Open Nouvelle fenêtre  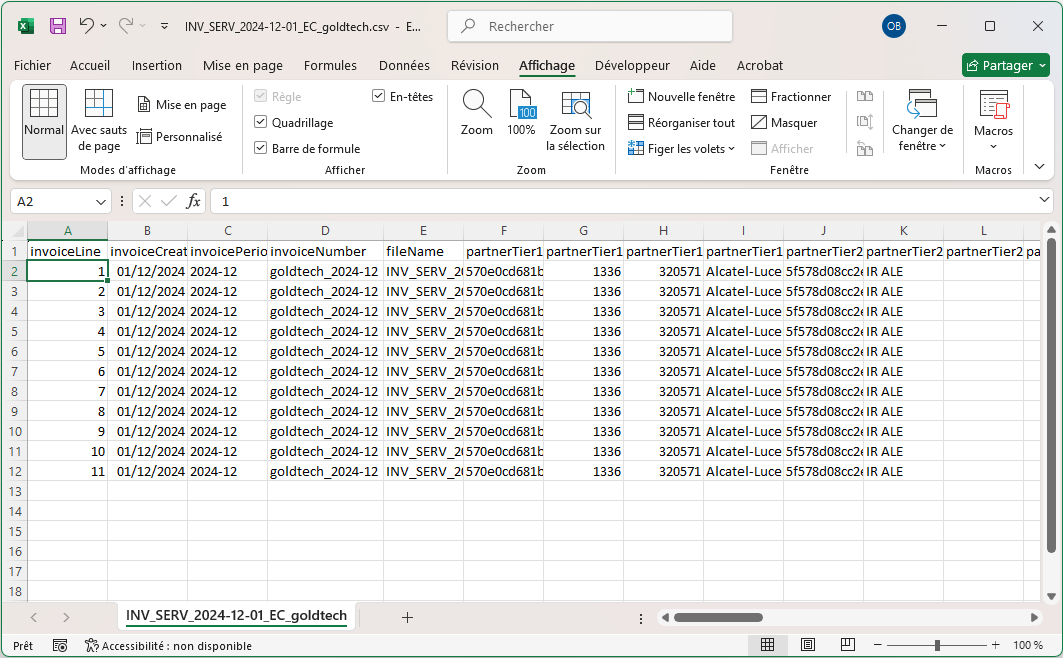coord(681,97)
